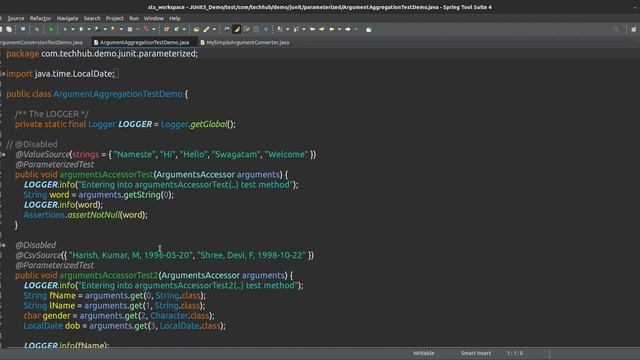Click file icon on MySimpleArgumentConverter.java tab
The width and height of the screenshot is (640, 360).
202,42
